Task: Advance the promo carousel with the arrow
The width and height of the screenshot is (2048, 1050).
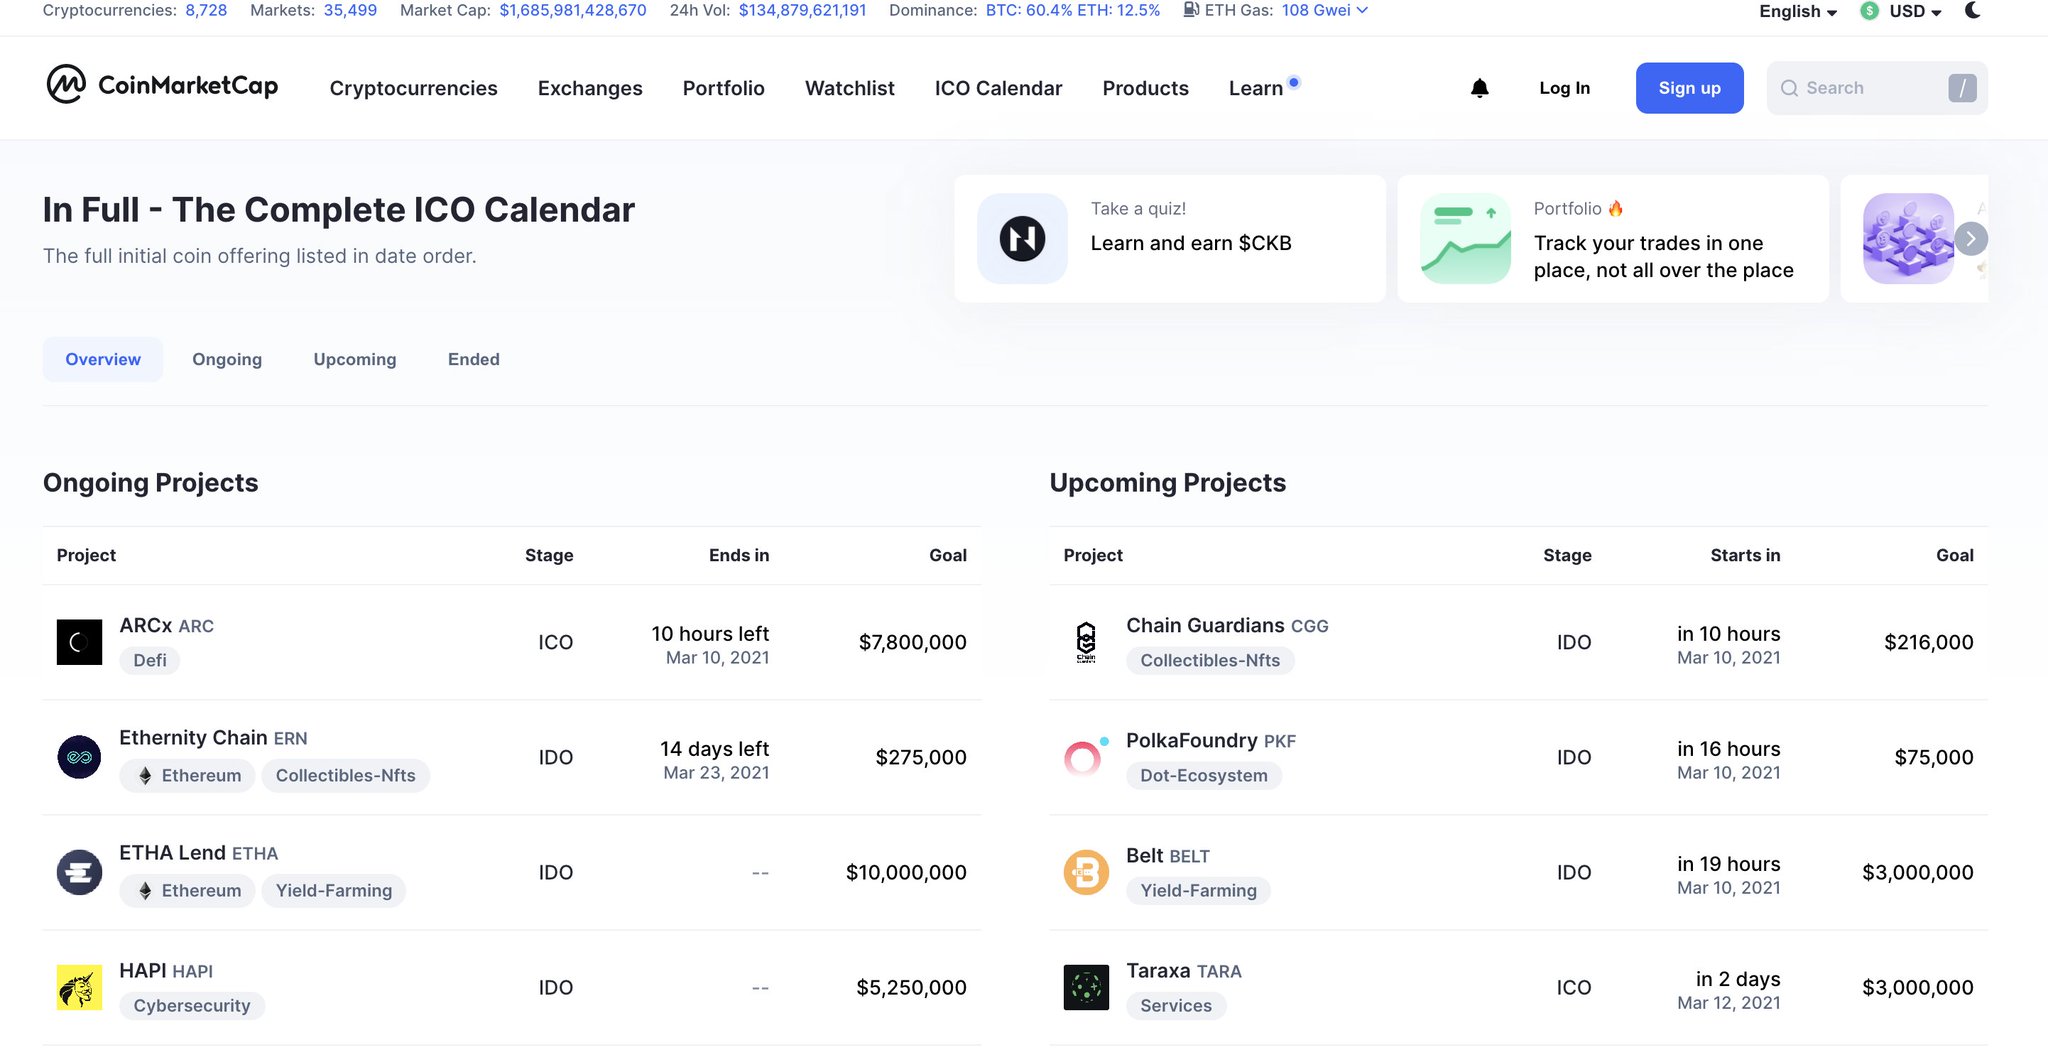Action: point(1971,238)
